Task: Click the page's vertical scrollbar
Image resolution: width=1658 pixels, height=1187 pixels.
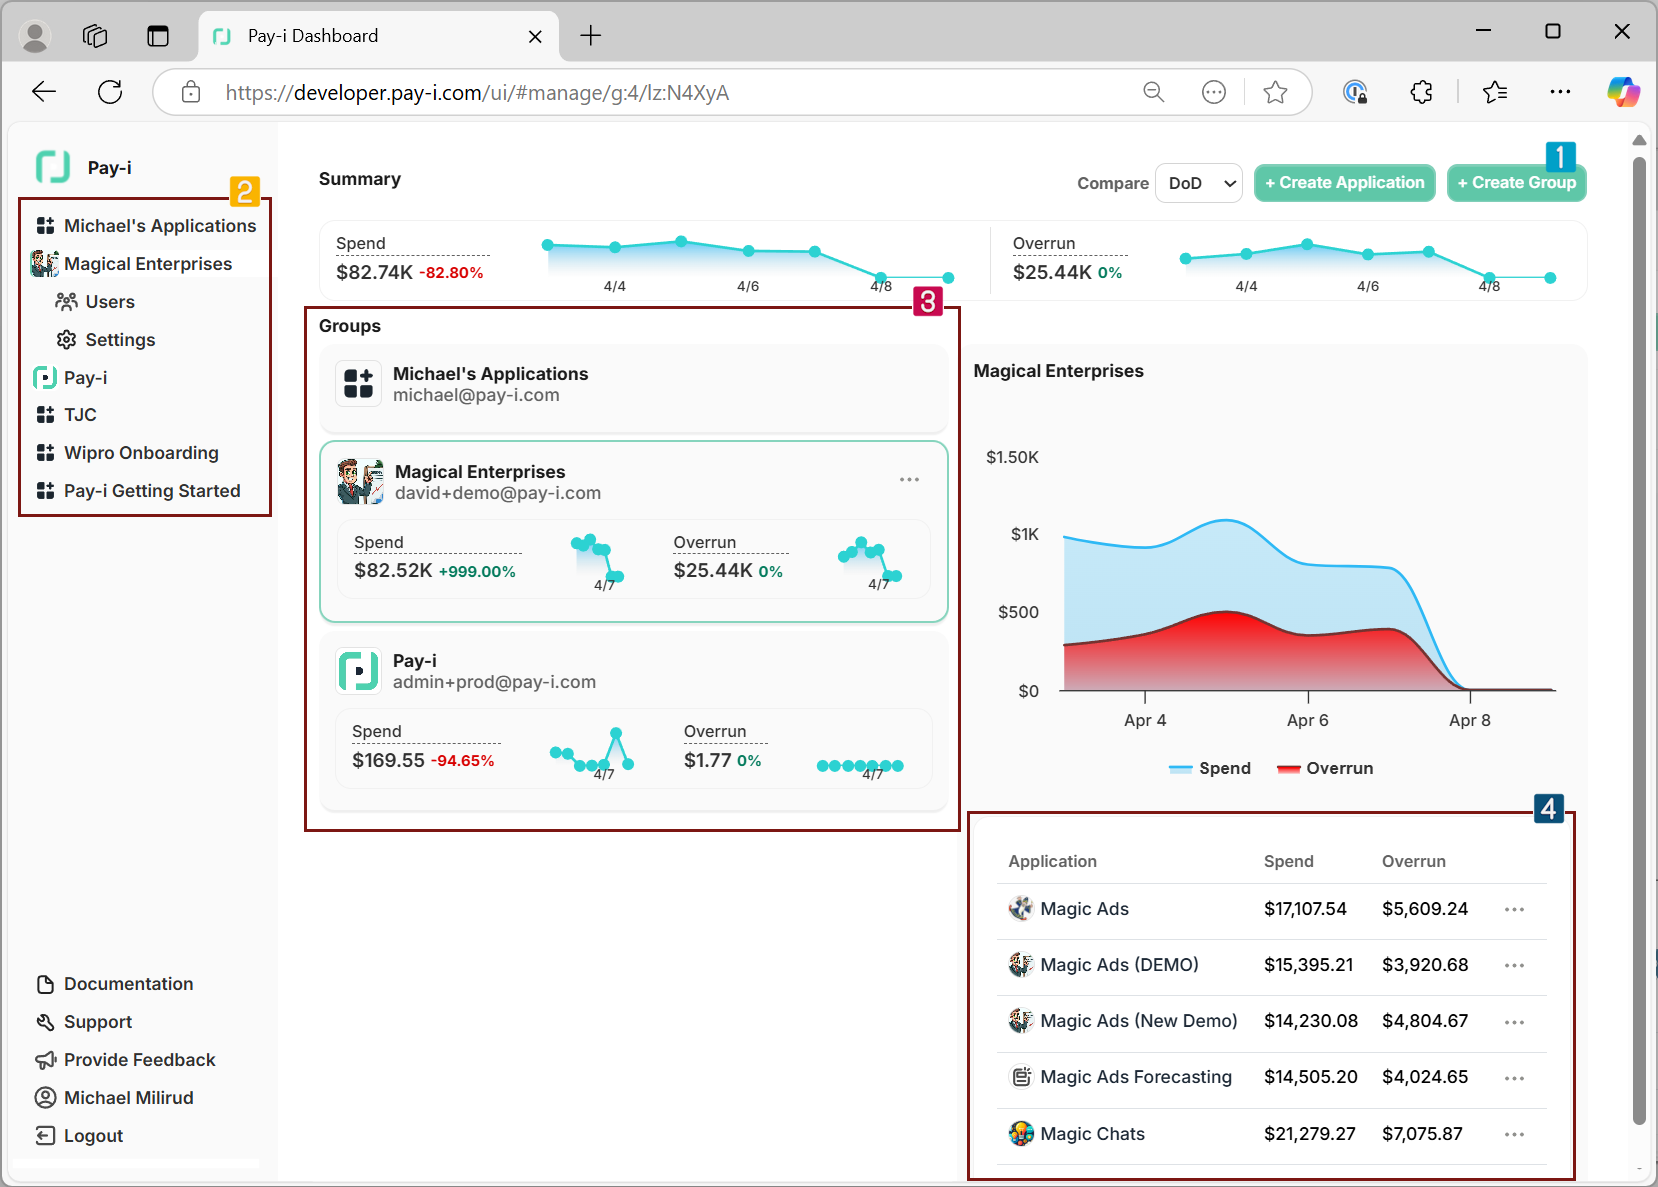Action: tap(1638, 640)
